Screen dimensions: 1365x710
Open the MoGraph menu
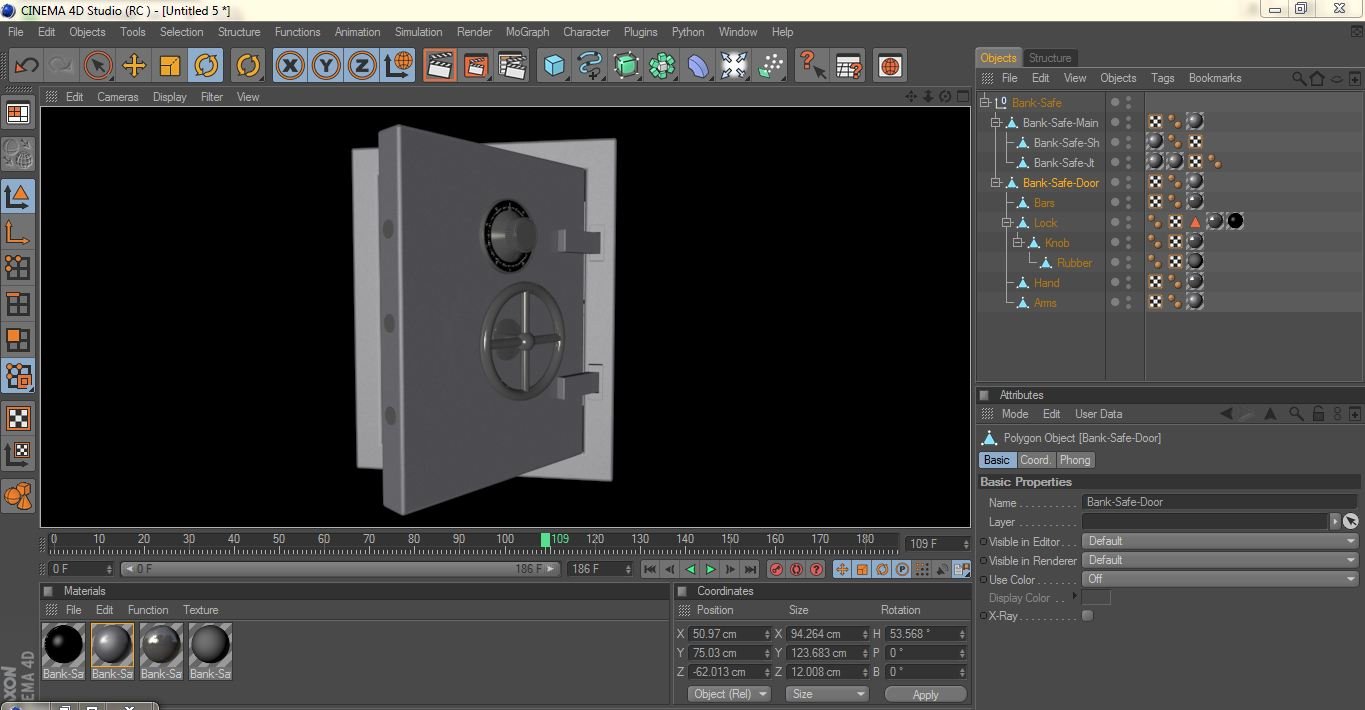[526, 31]
